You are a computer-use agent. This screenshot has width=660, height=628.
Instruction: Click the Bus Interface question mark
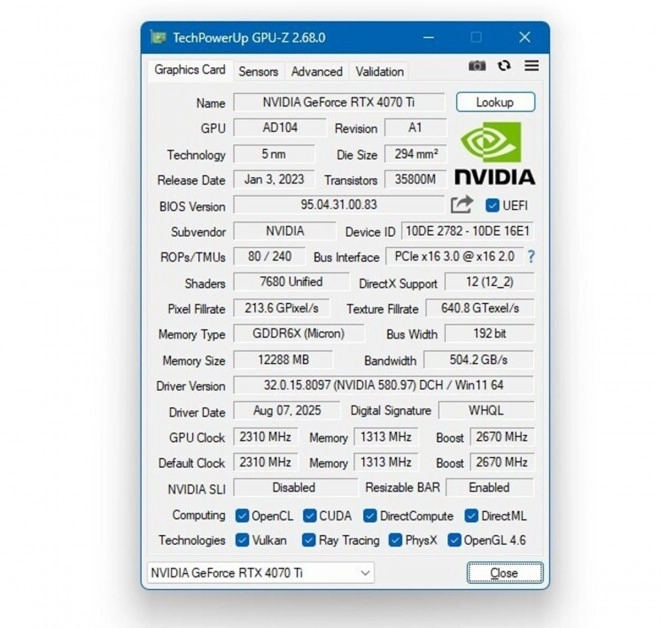point(531,257)
